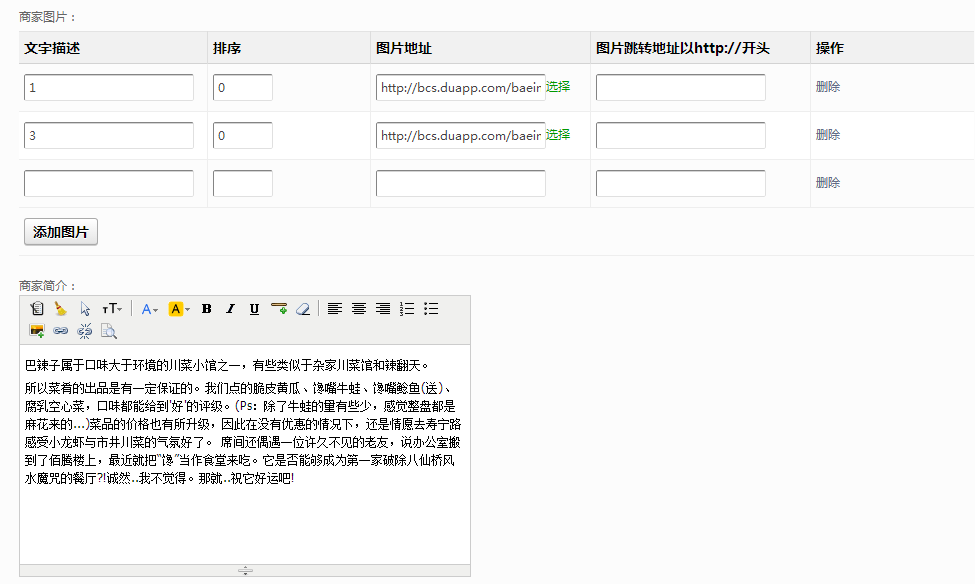This screenshot has height=584, width=975.
Task: Center align the editor text
Action: [x=359, y=309]
